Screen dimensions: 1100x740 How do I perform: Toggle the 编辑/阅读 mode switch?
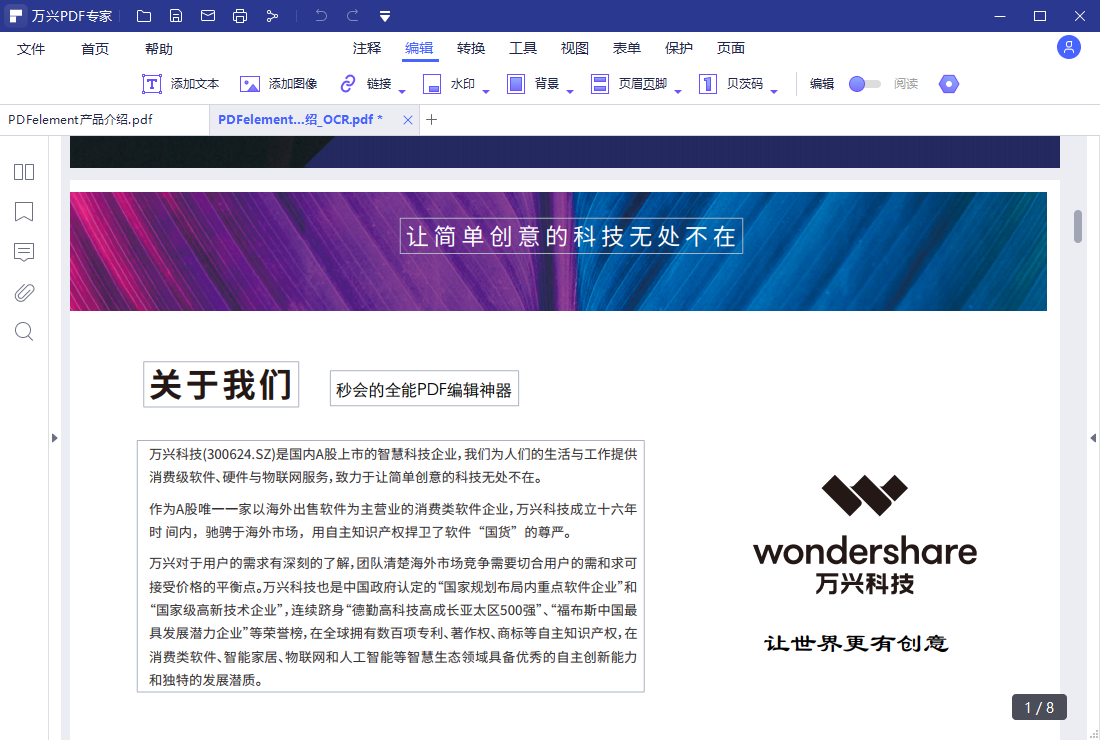[864, 84]
